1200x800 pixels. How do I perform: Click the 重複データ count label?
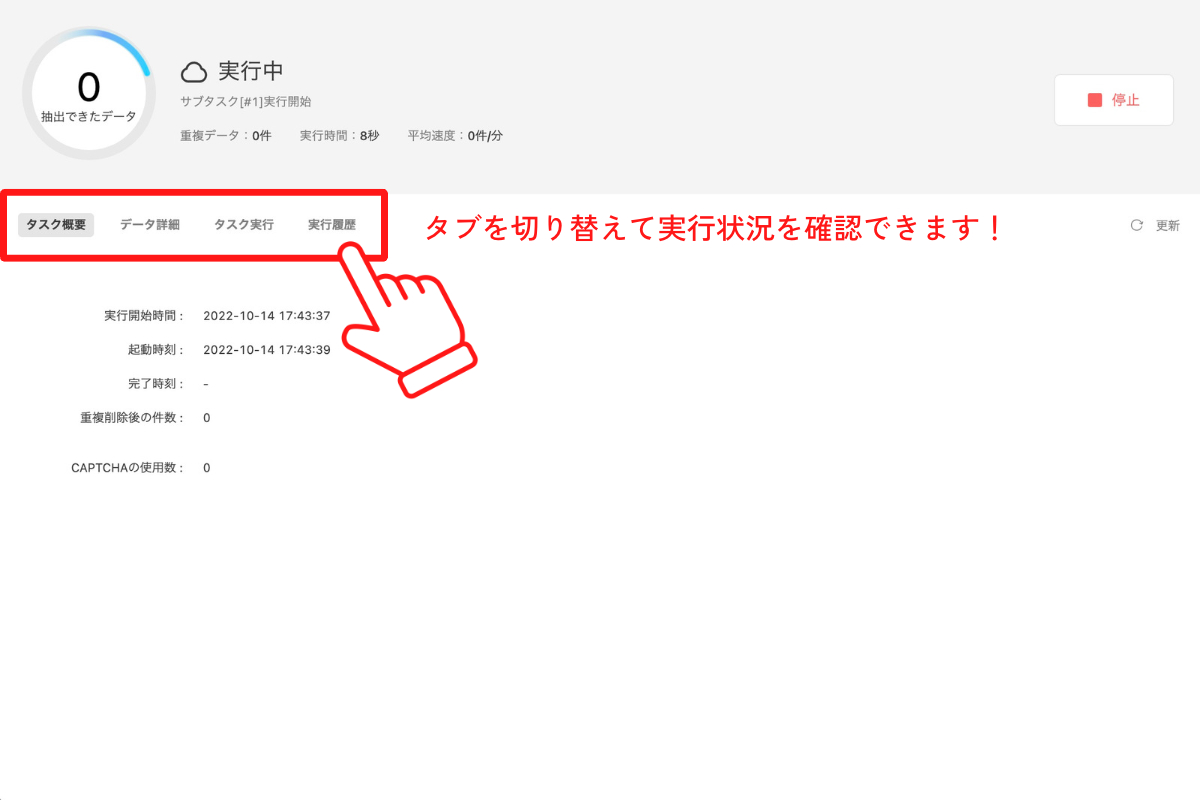coord(225,135)
